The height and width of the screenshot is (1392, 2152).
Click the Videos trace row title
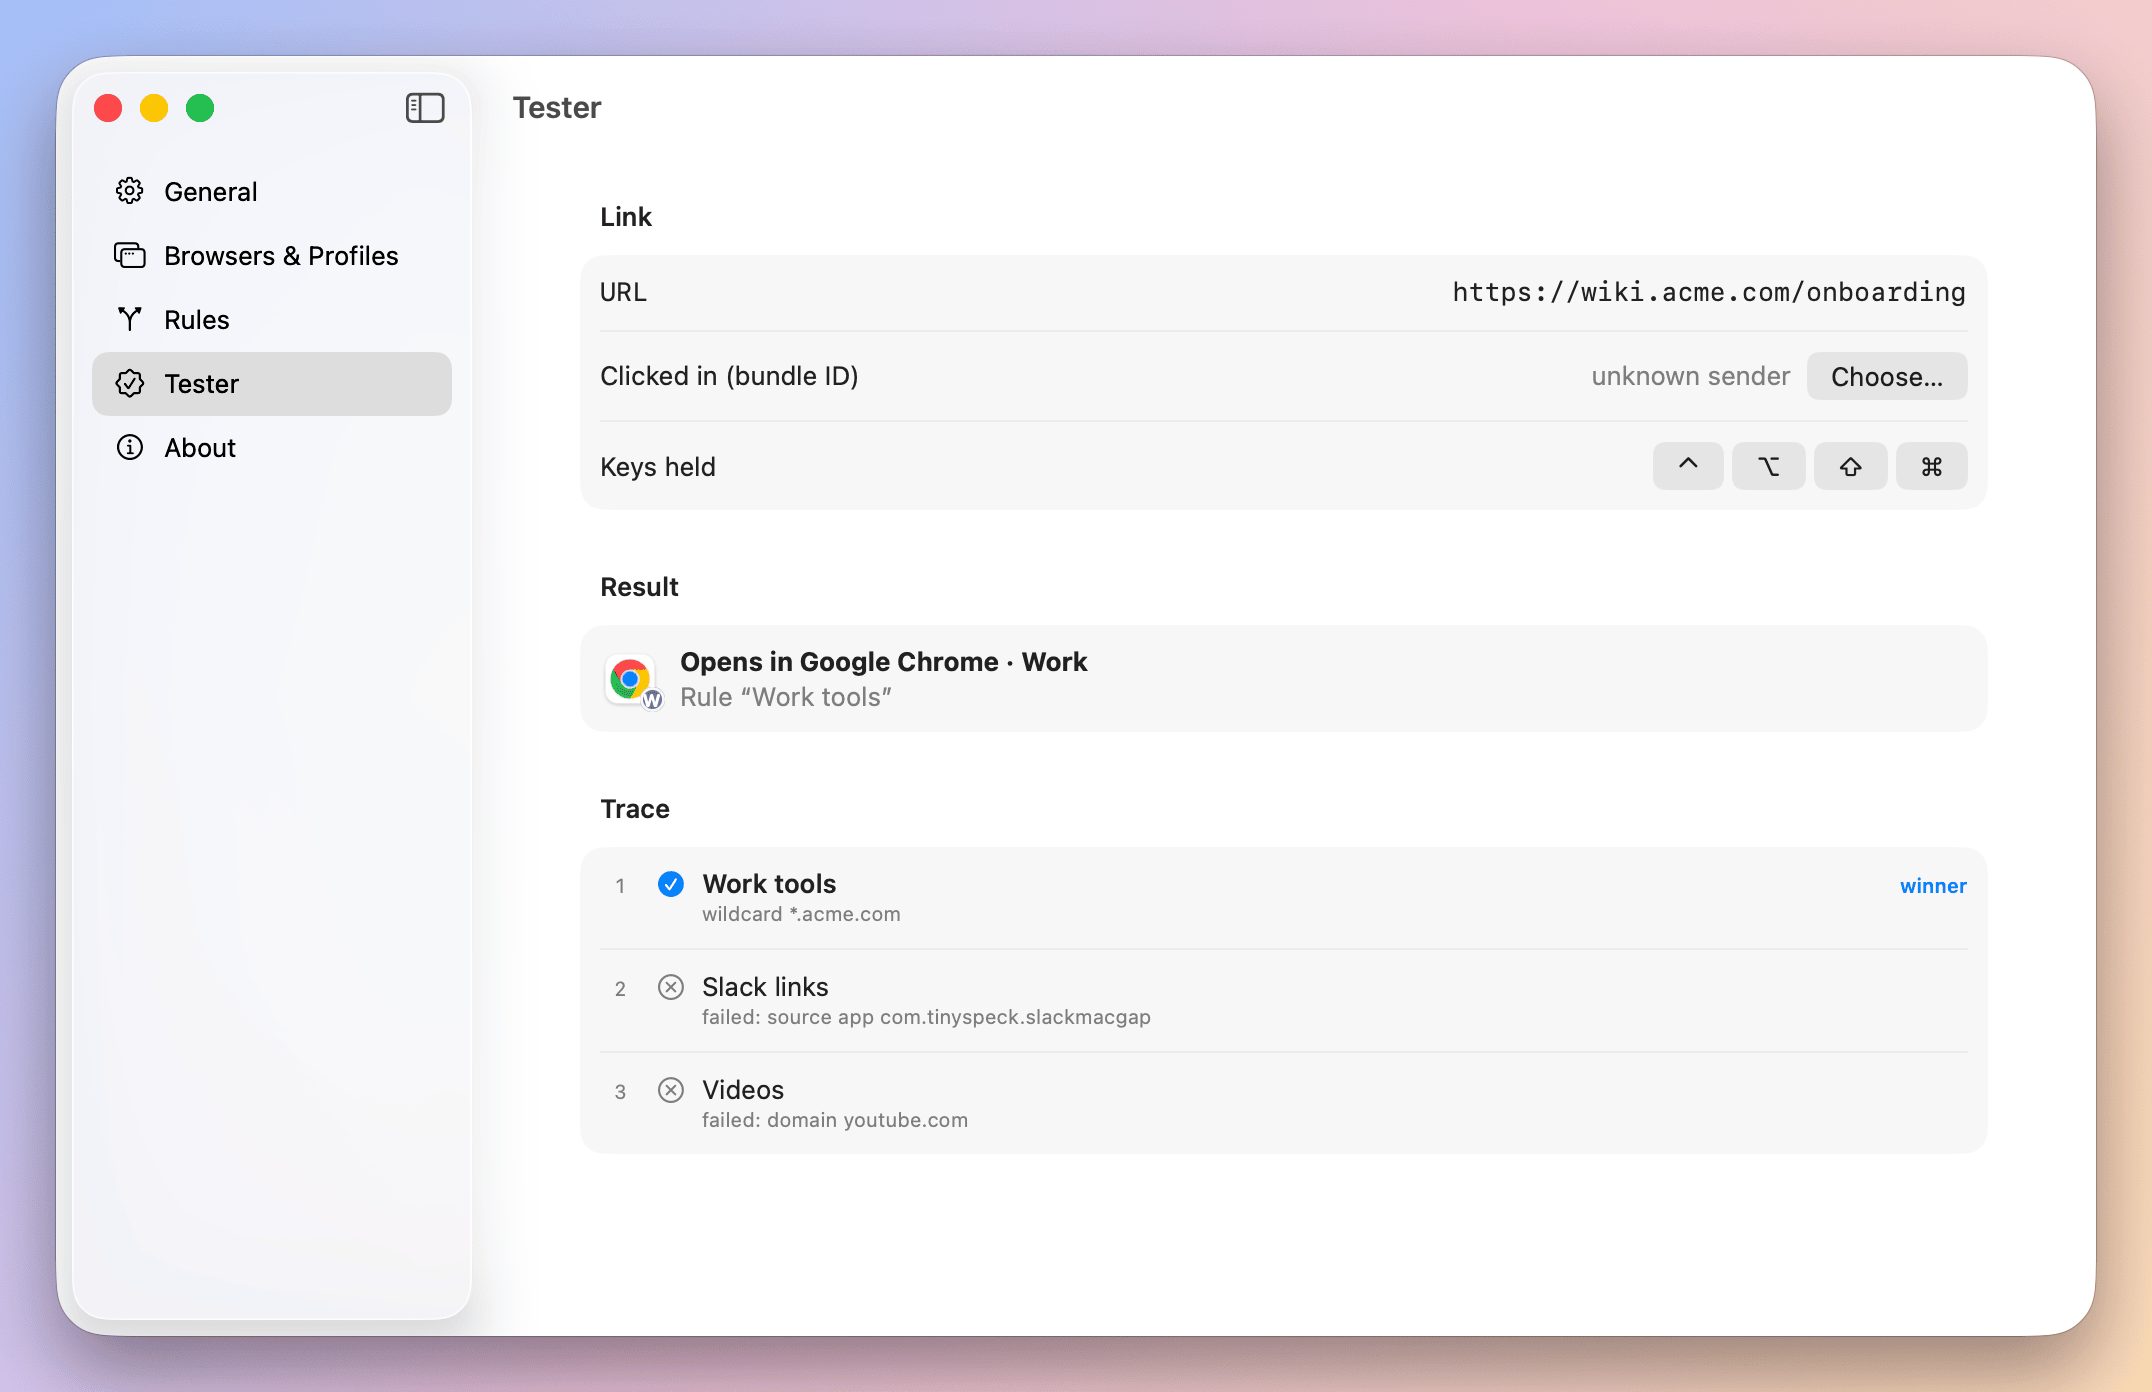(x=743, y=1090)
